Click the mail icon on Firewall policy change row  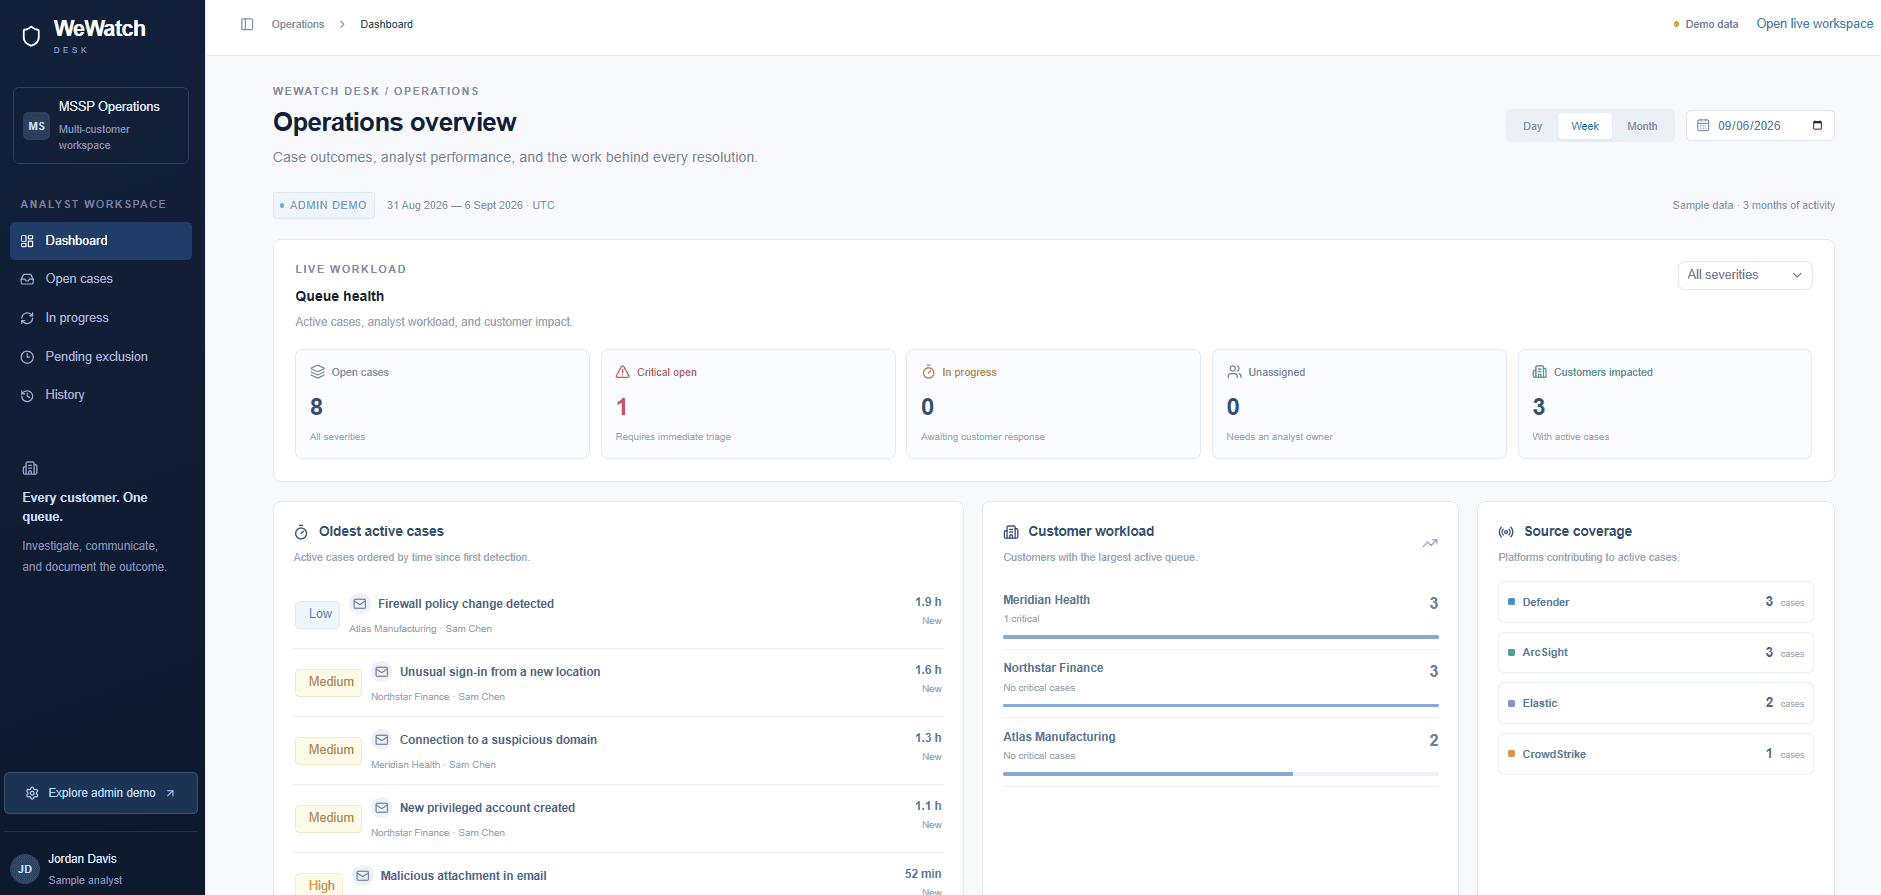point(360,603)
